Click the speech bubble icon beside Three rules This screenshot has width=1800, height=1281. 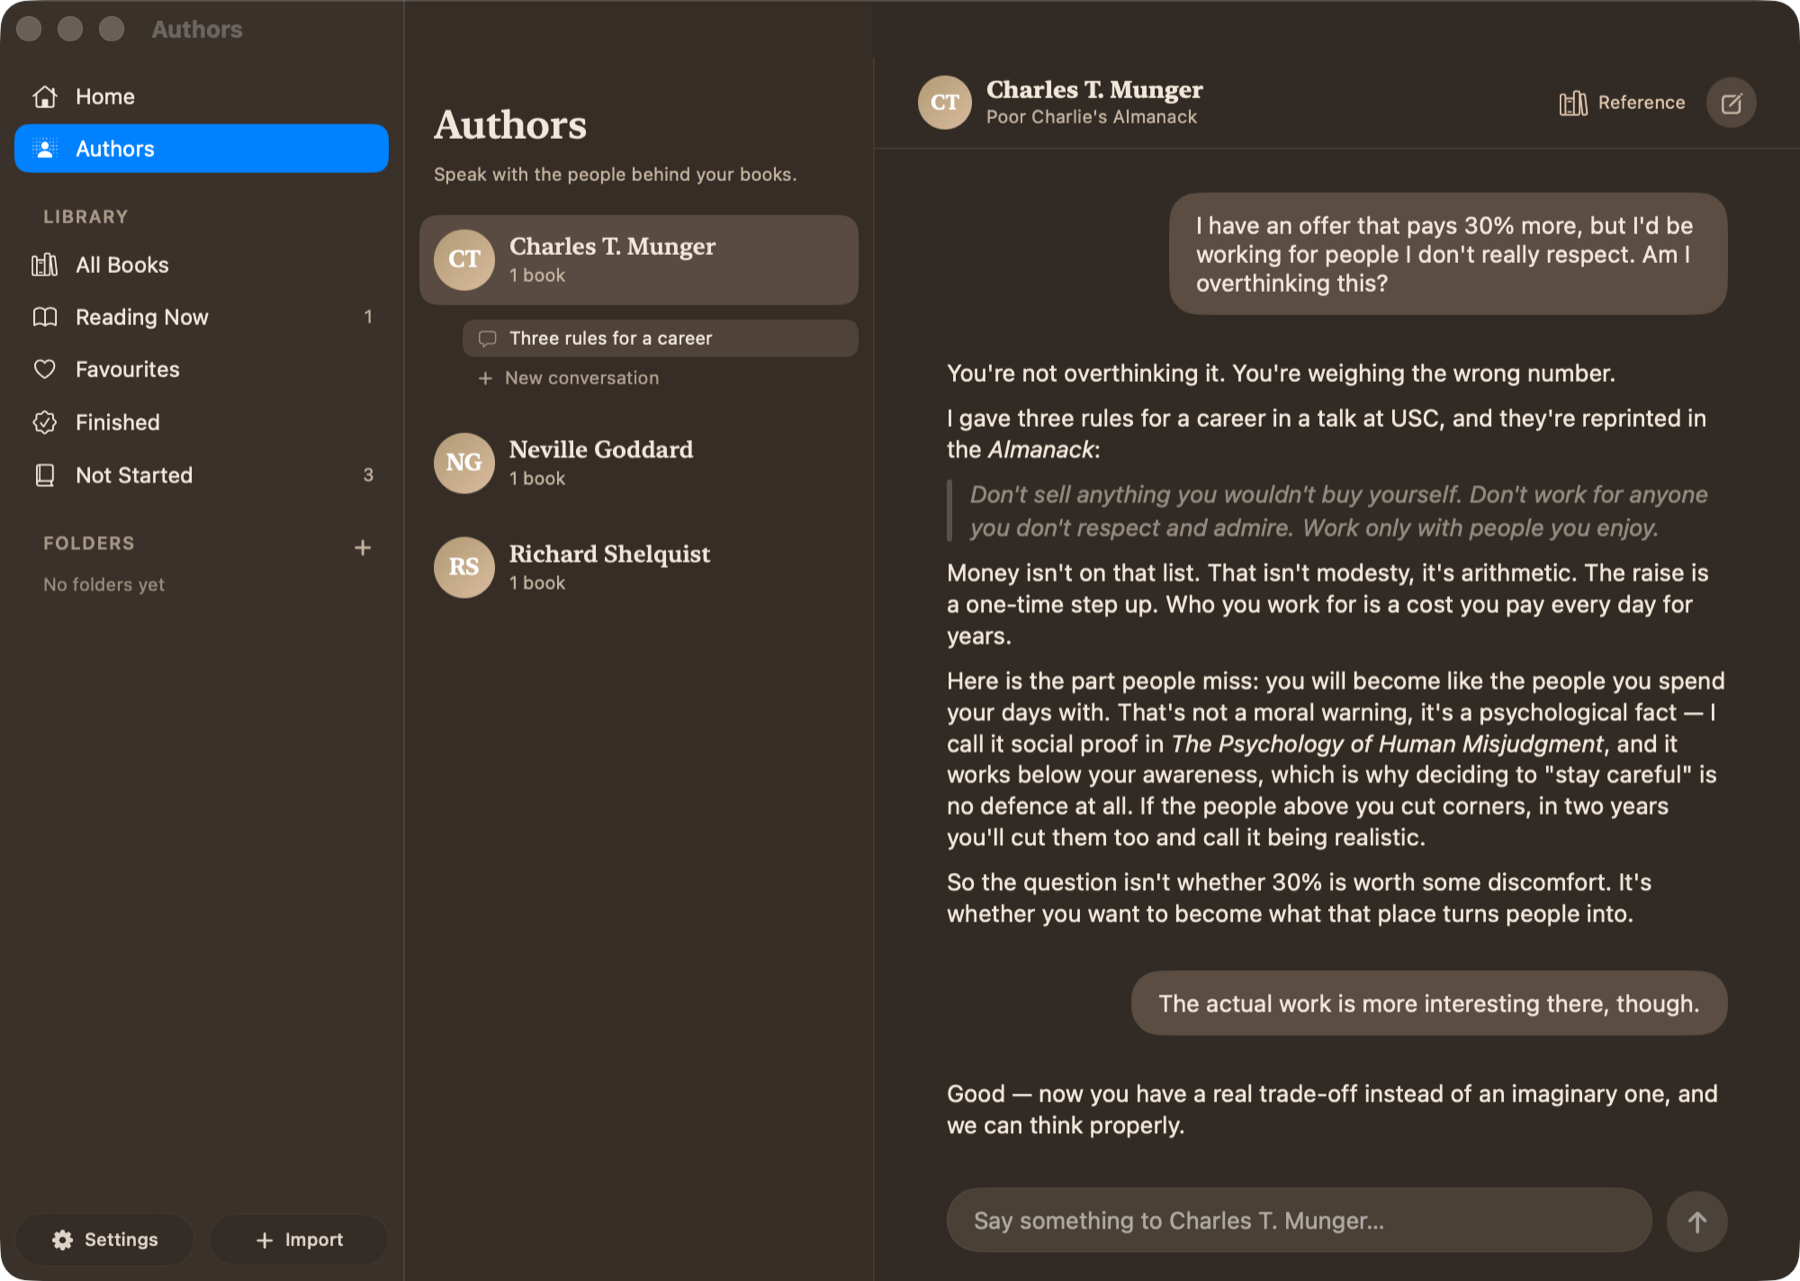click(x=487, y=338)
